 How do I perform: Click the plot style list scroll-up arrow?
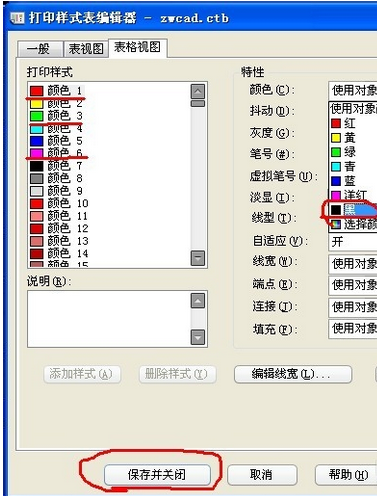pyautogui.click(x=198, y=91)
